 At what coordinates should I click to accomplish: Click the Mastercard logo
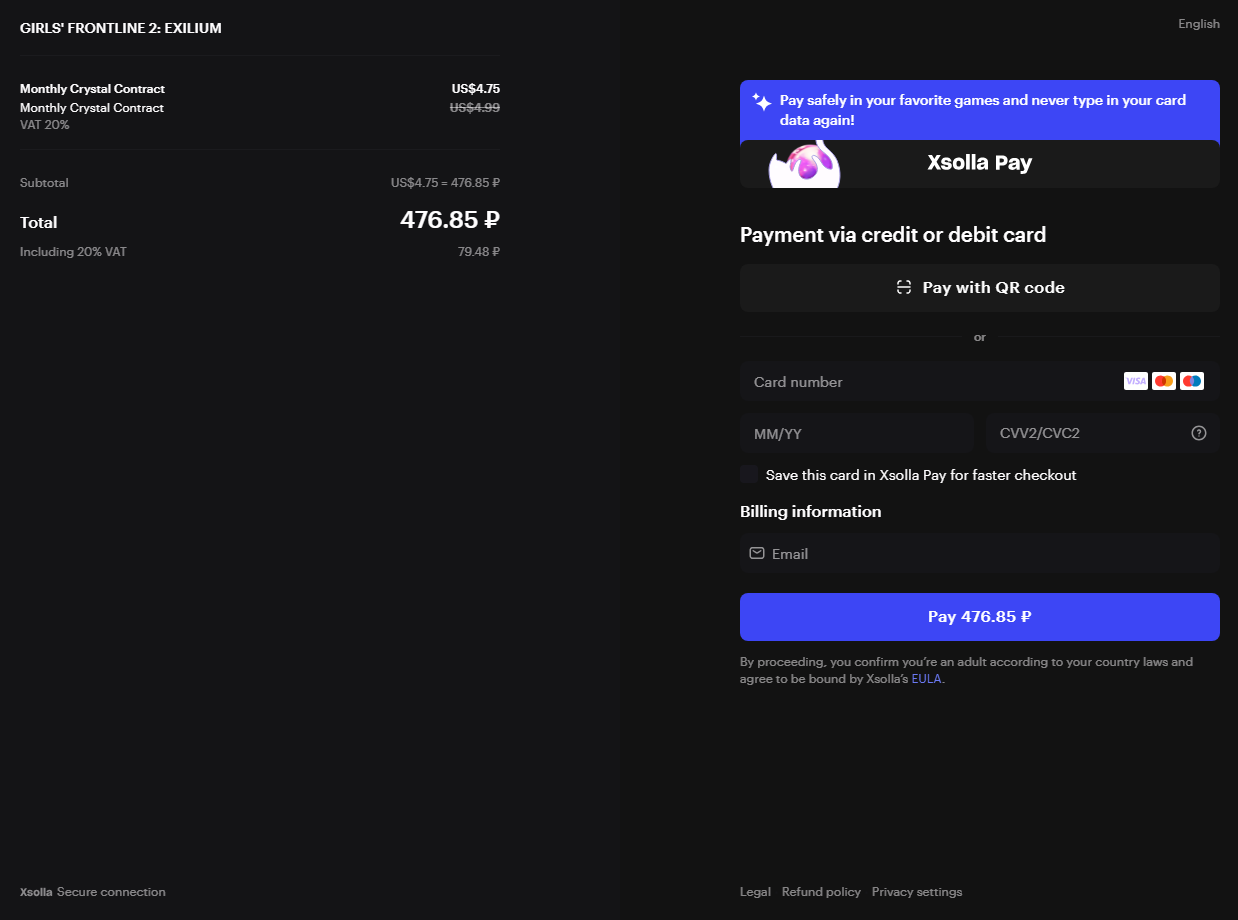coord(1164,381)
